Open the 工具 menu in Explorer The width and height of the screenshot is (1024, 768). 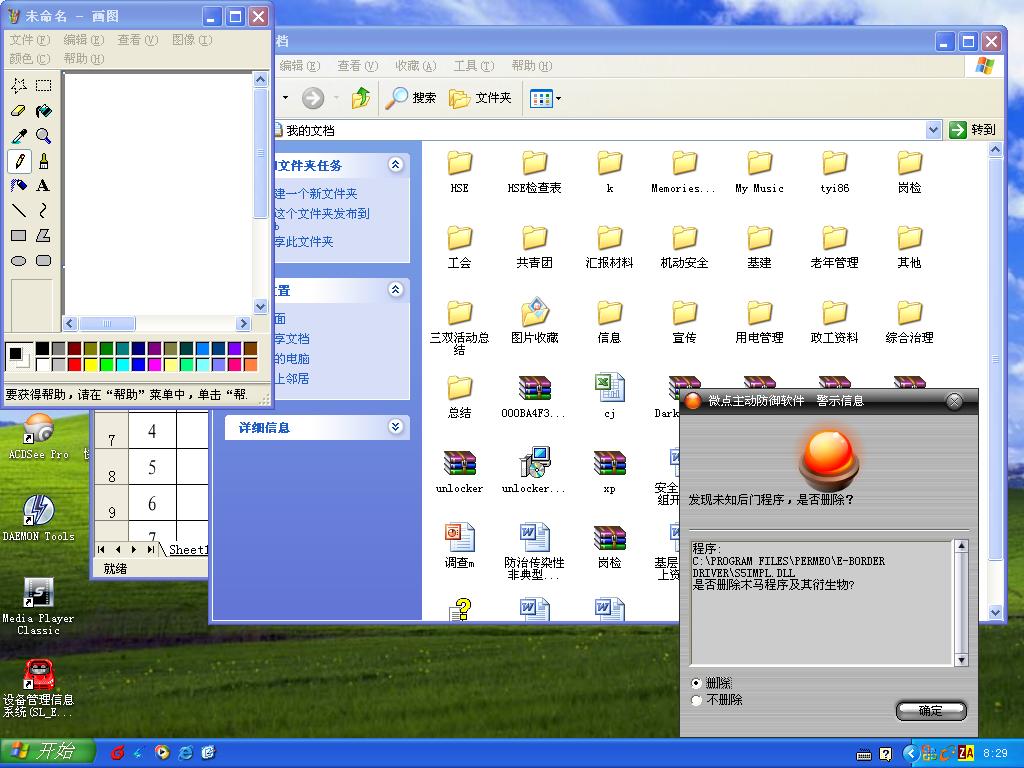[x=474, y=66]
